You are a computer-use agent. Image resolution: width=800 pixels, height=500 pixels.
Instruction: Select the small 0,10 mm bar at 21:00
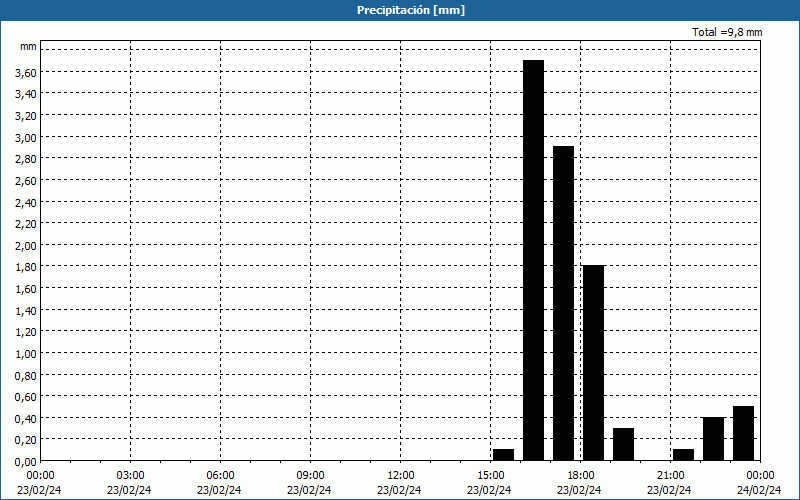point(683,455)
